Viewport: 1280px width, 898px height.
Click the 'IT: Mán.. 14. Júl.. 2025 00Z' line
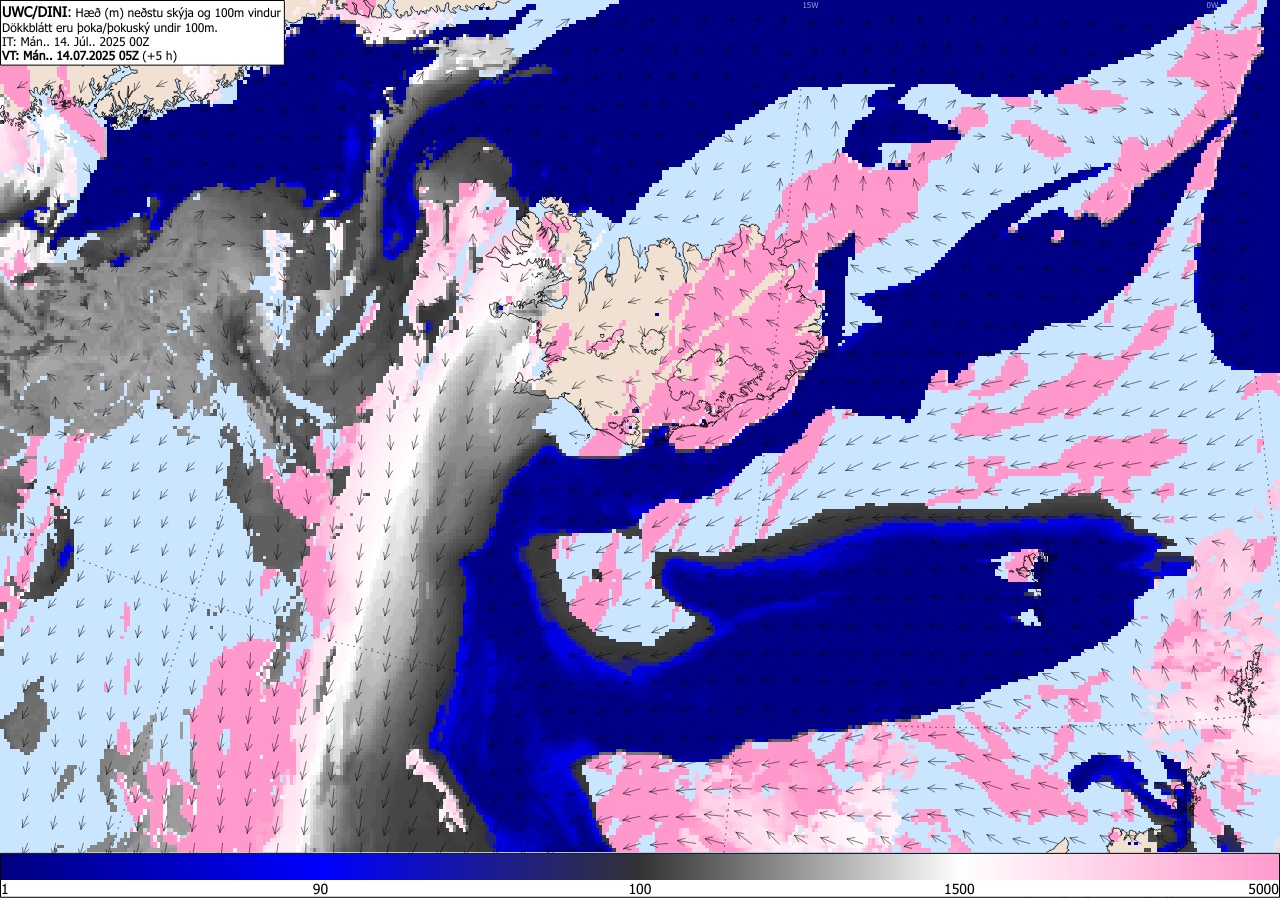click(75, 41)
